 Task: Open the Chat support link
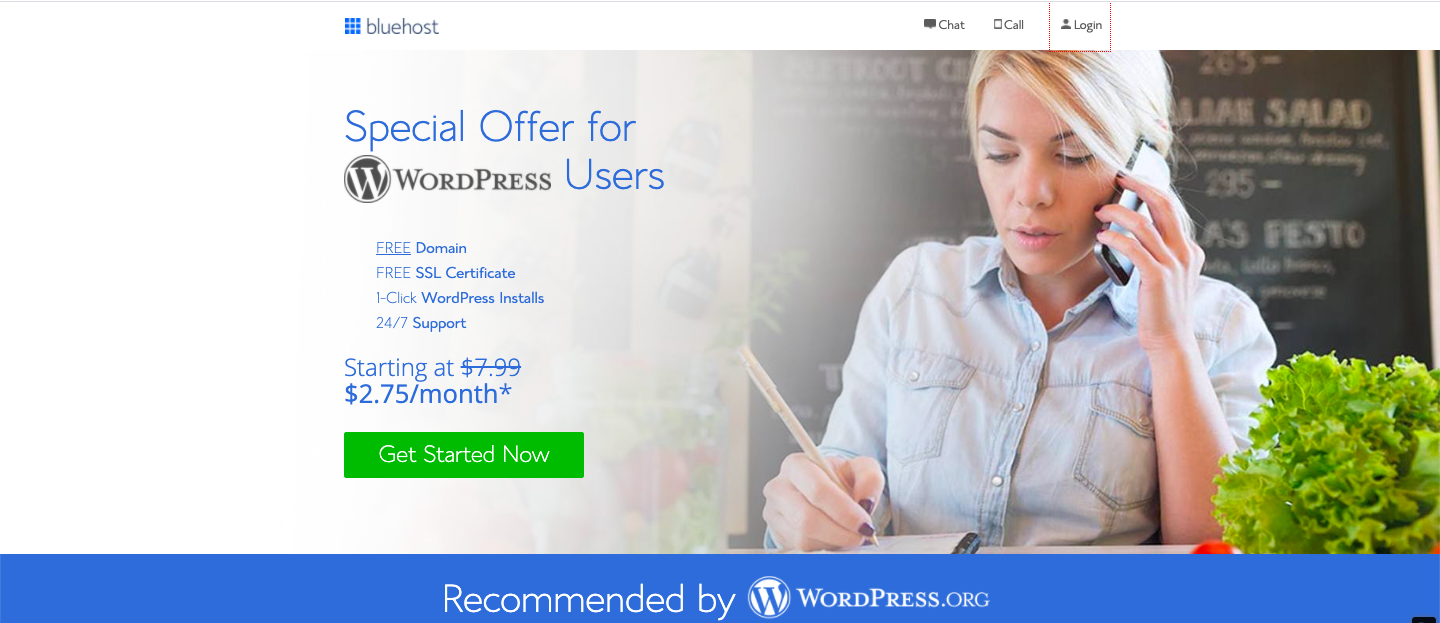click(944, 25)
